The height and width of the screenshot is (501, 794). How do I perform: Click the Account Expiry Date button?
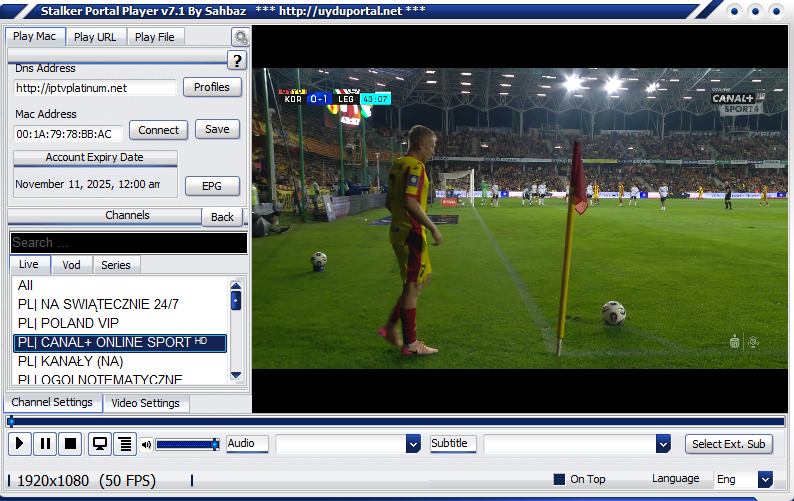pos(95,158)
